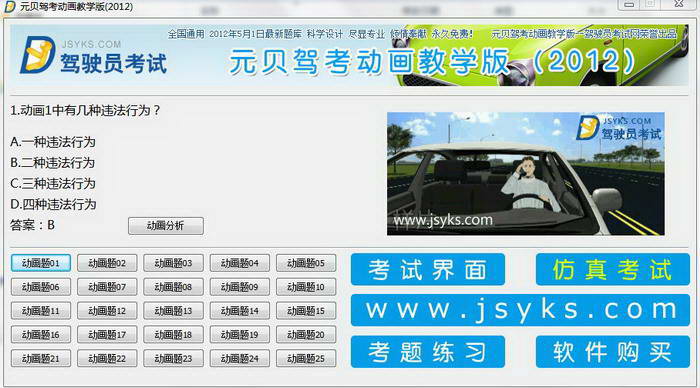This screenshot has width=700, height=388.
Task: Minimize the application window
Action: click(x=629, y=4)
